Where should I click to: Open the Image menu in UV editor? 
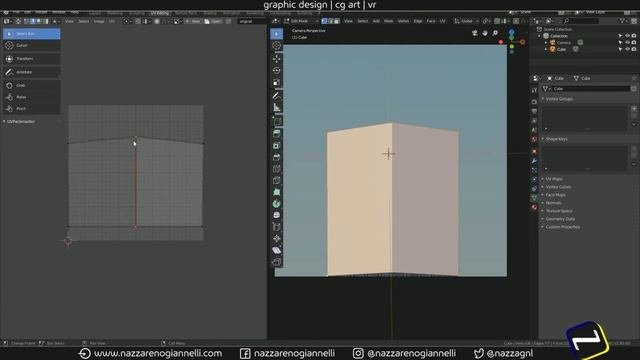coord(99,21)
